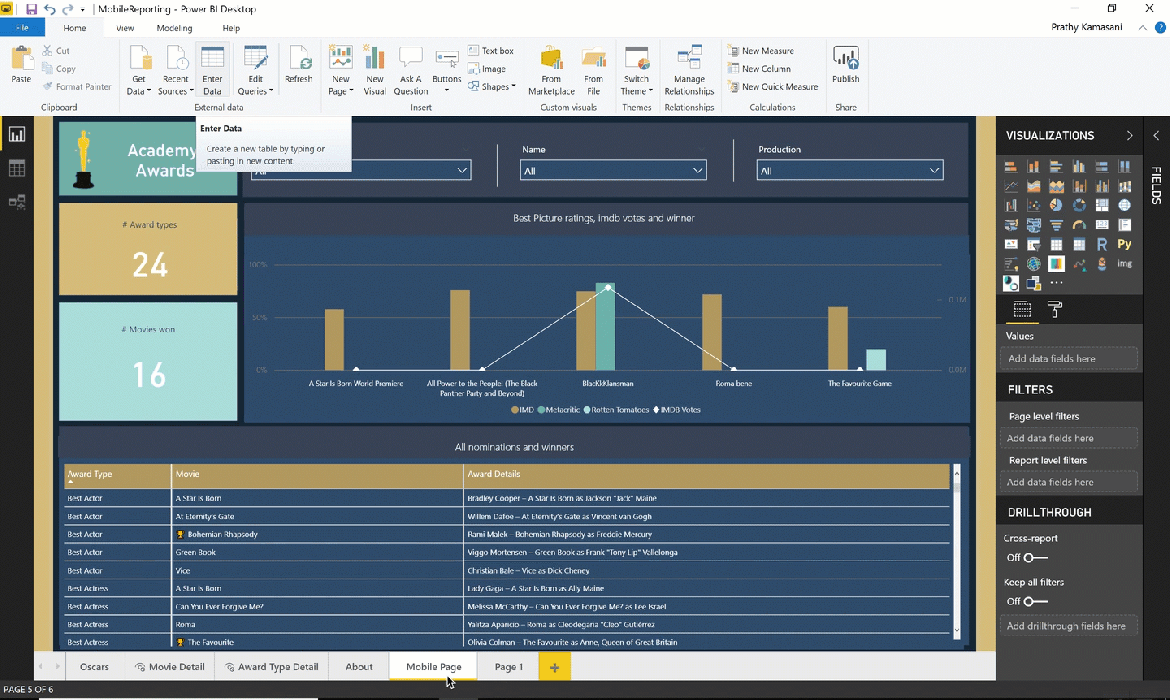Insert a New Visual
The image size is (1170, 700).
click(x=375, y=70)
